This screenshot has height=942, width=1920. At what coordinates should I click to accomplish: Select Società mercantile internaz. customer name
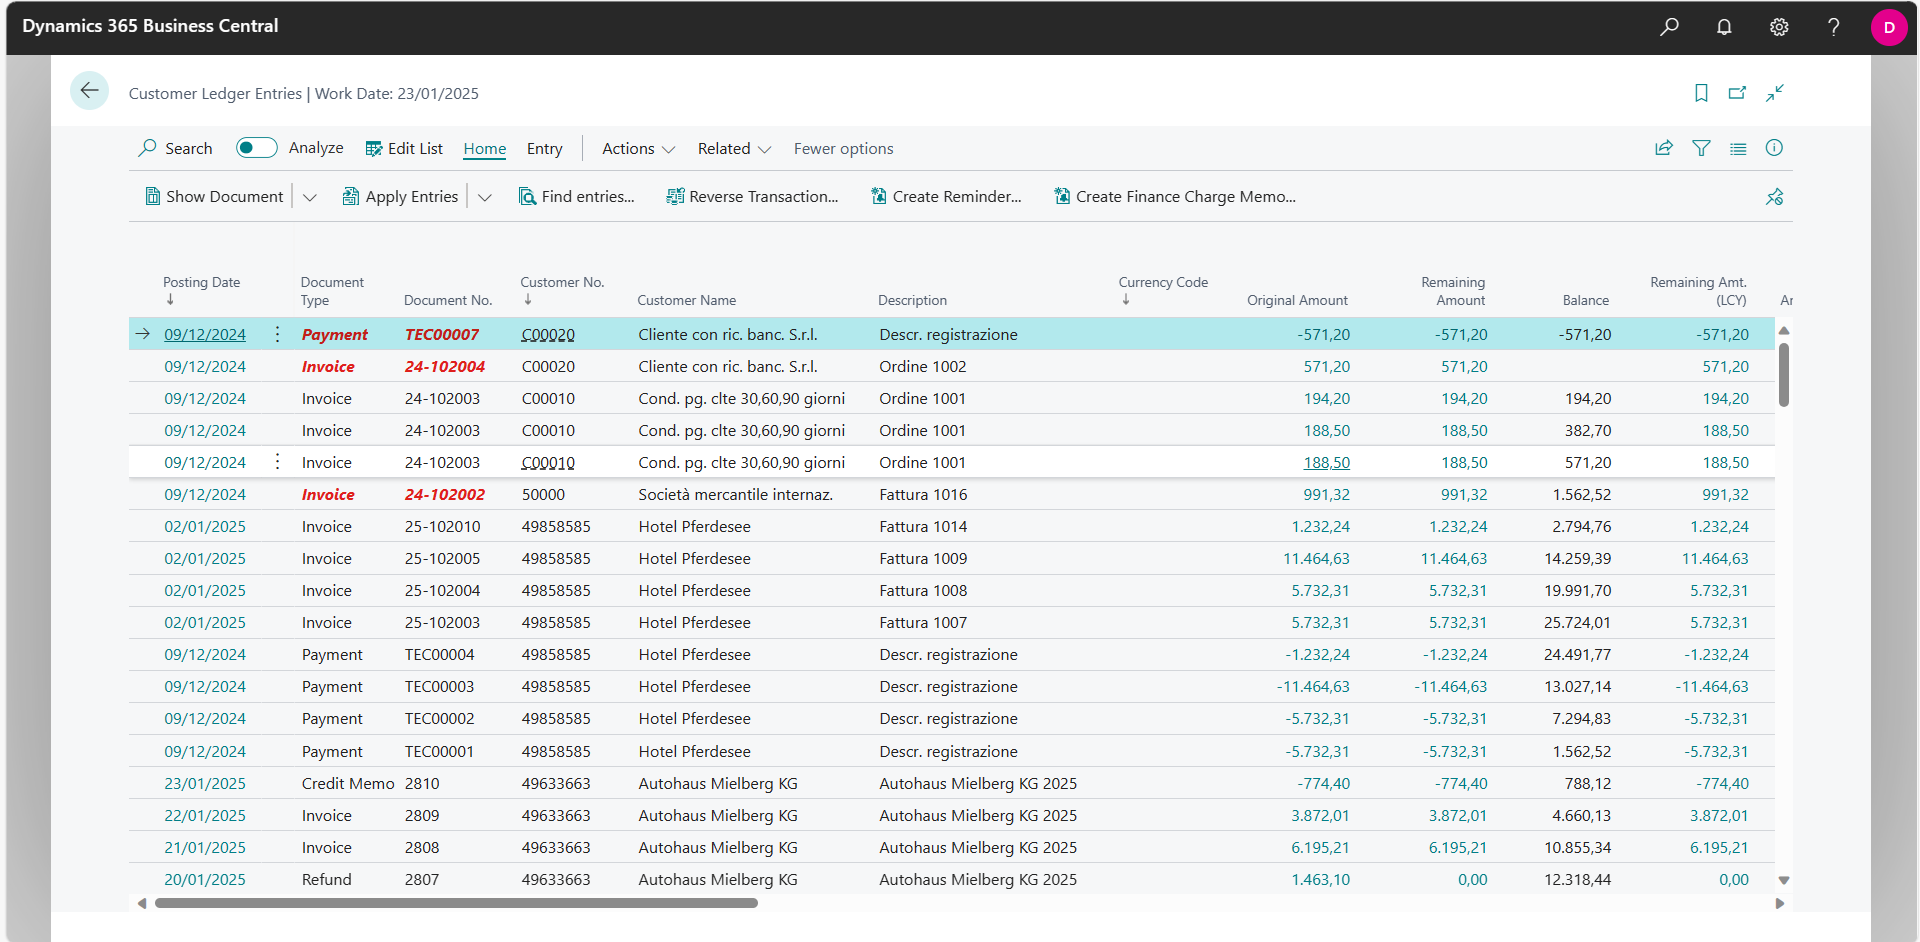pyautogui.click(x=736, y=494)
